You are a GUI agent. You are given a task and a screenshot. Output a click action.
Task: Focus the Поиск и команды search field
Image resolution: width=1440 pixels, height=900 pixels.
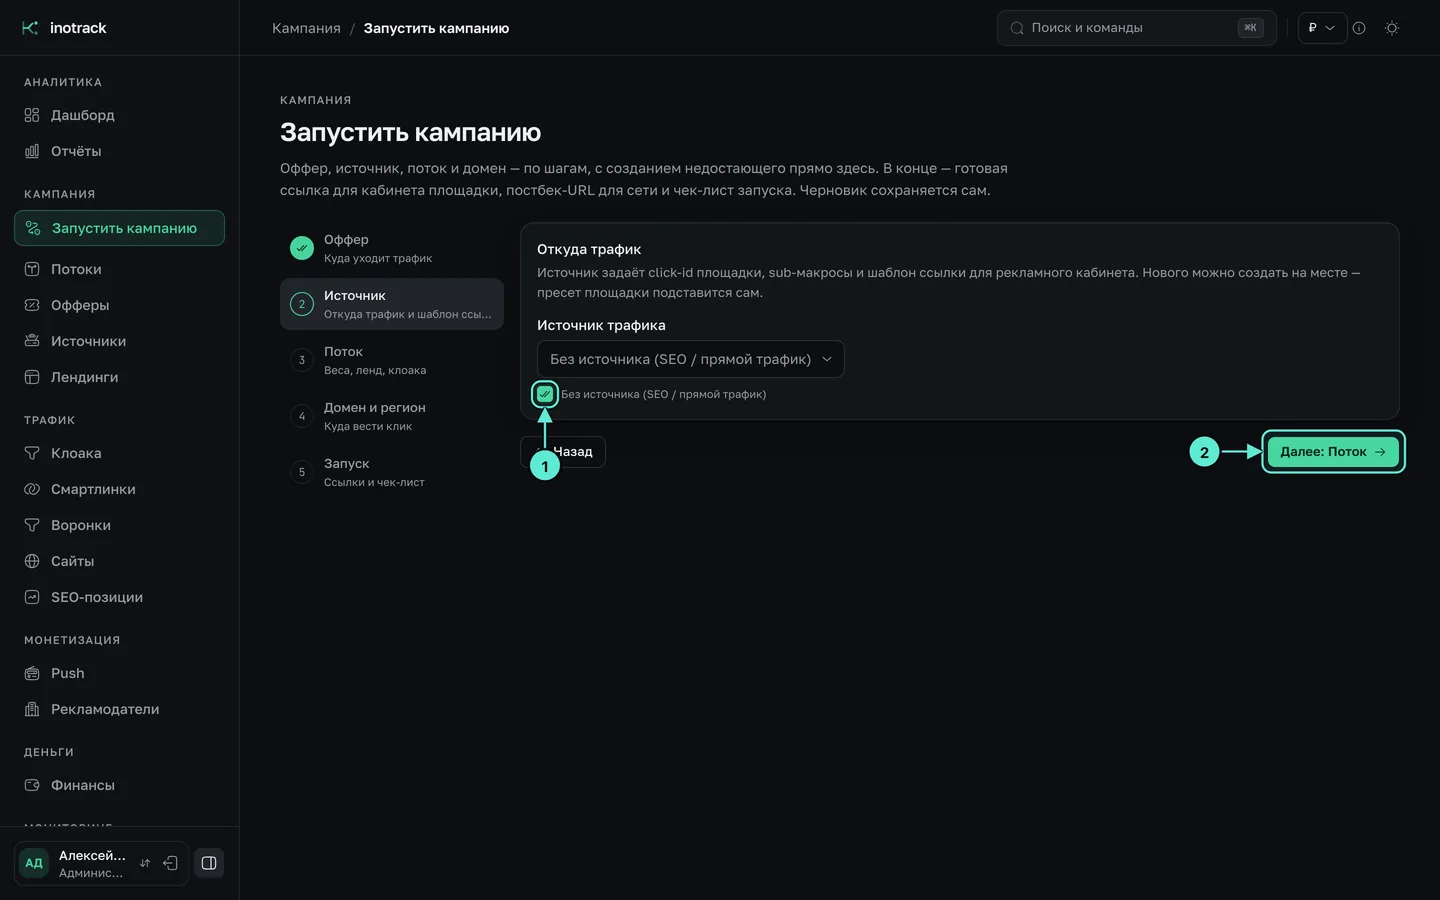[x=1137, y=28]
